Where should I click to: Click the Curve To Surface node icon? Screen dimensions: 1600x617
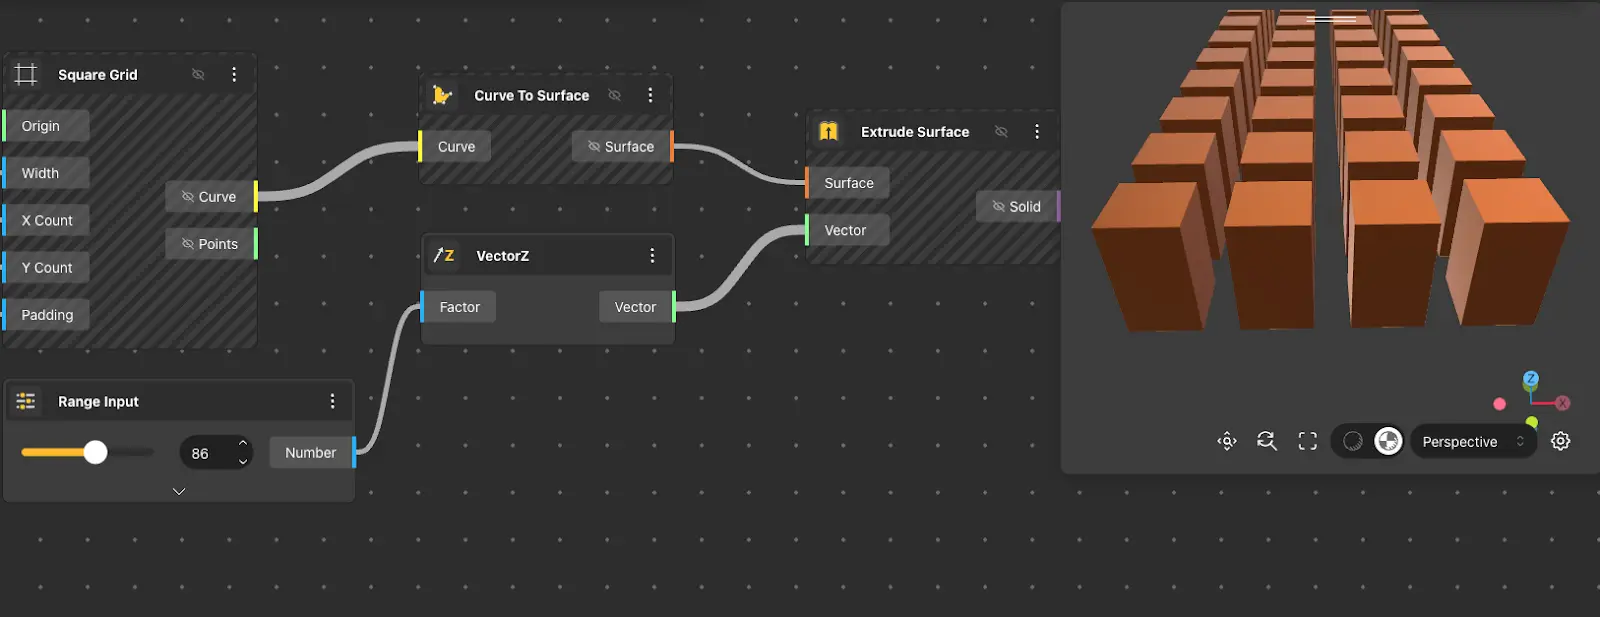point(442,95)
